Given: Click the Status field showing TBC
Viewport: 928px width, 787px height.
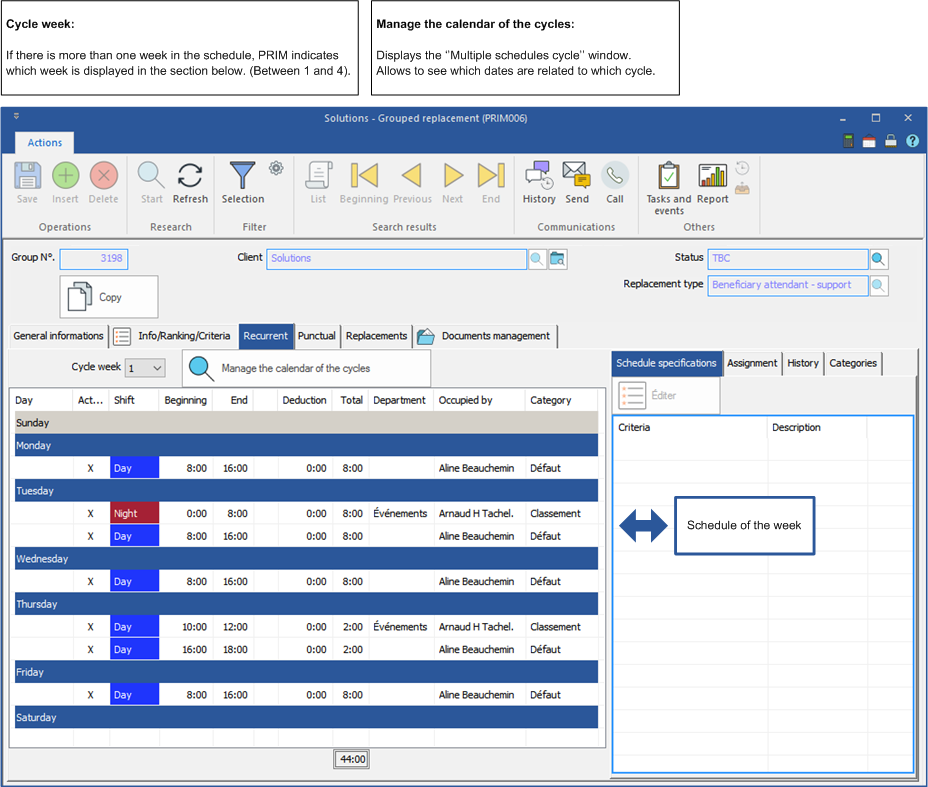Looking at the screenshot, I should (x=788, y=259).
